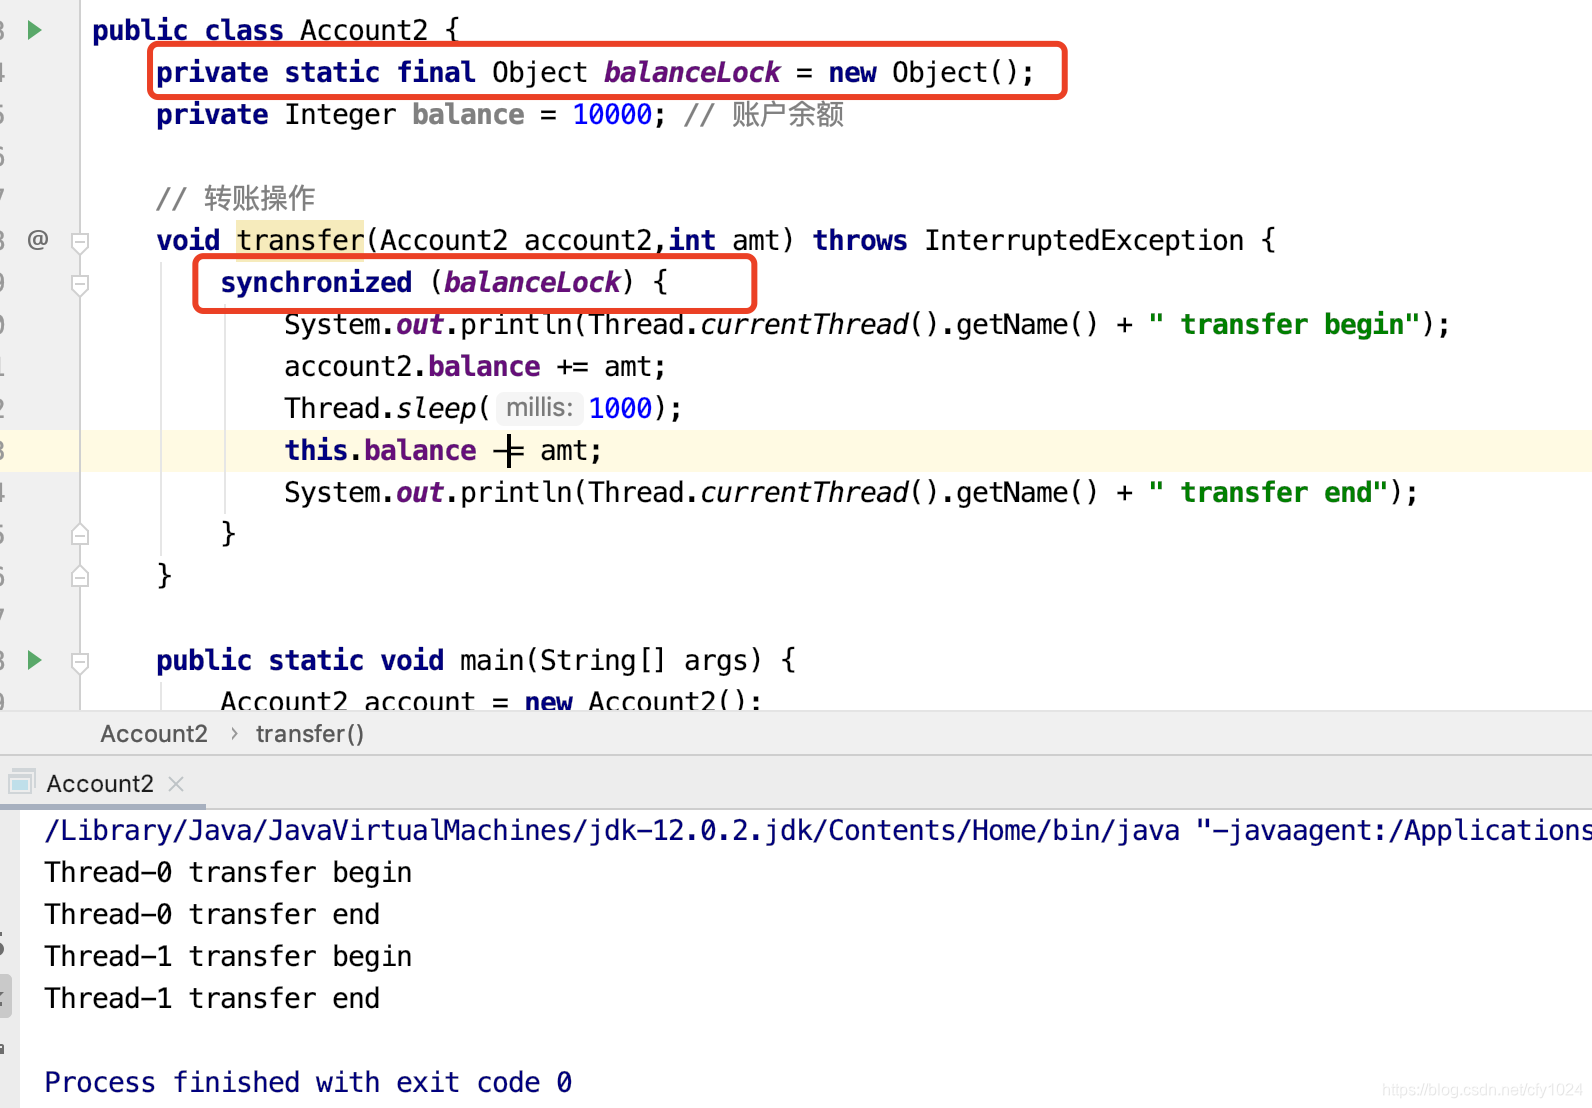Click account2.balance += amt statement
The width and height of the screenshot is (1592, 1108).
475,366
